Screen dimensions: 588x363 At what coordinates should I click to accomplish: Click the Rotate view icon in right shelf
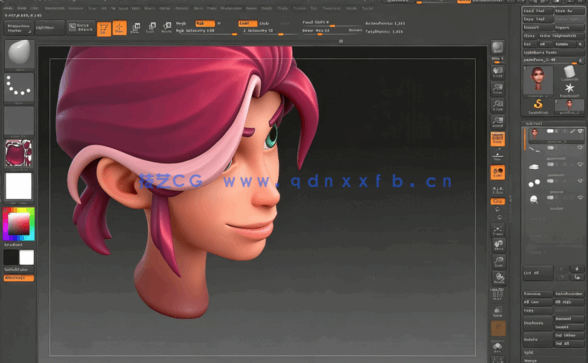[498, 278]
